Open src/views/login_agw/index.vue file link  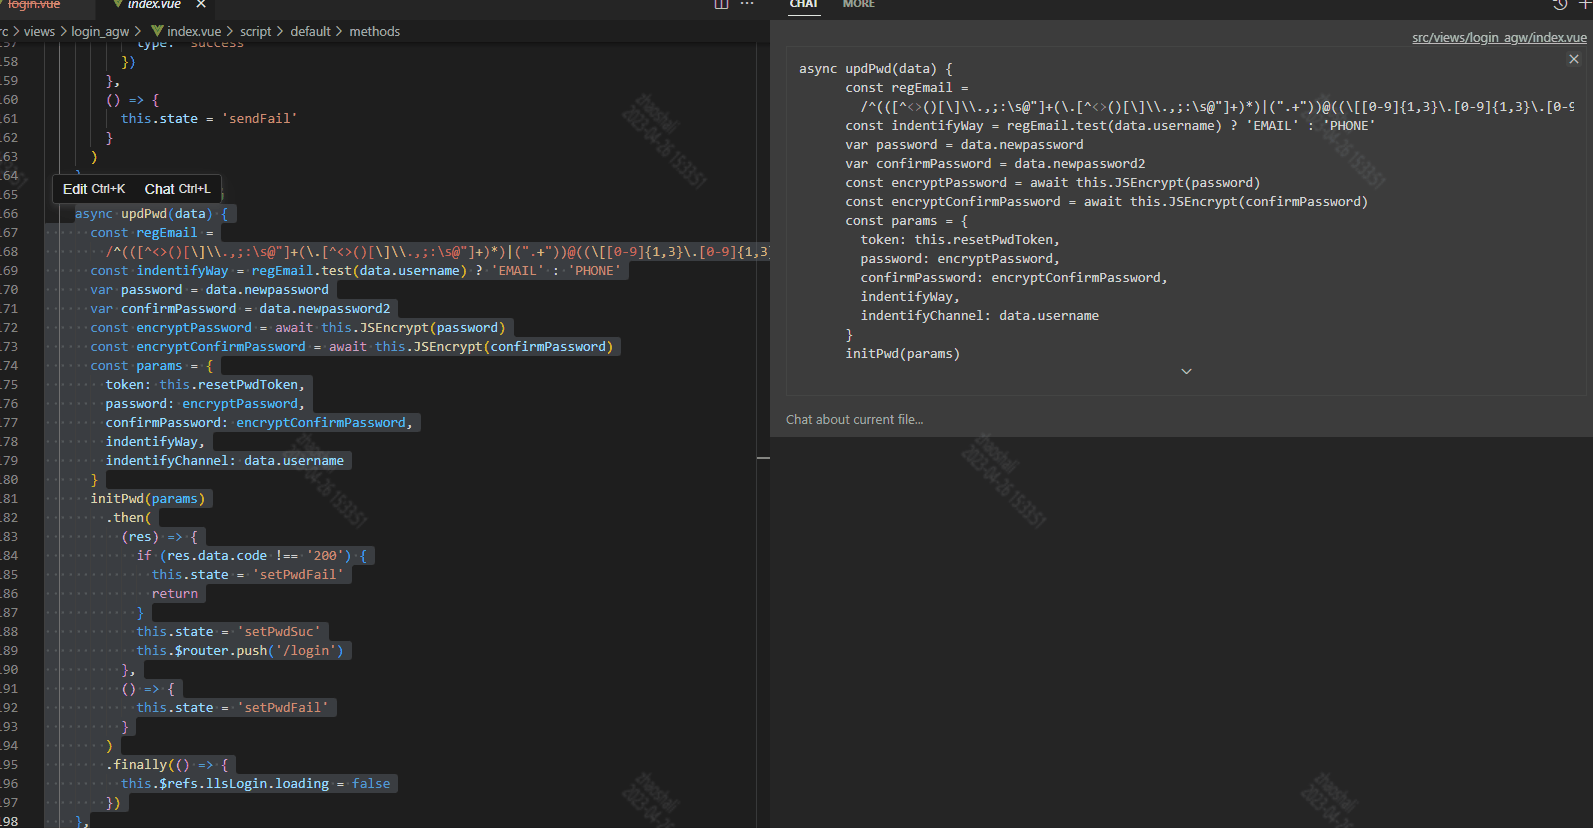coord(1499,38)
